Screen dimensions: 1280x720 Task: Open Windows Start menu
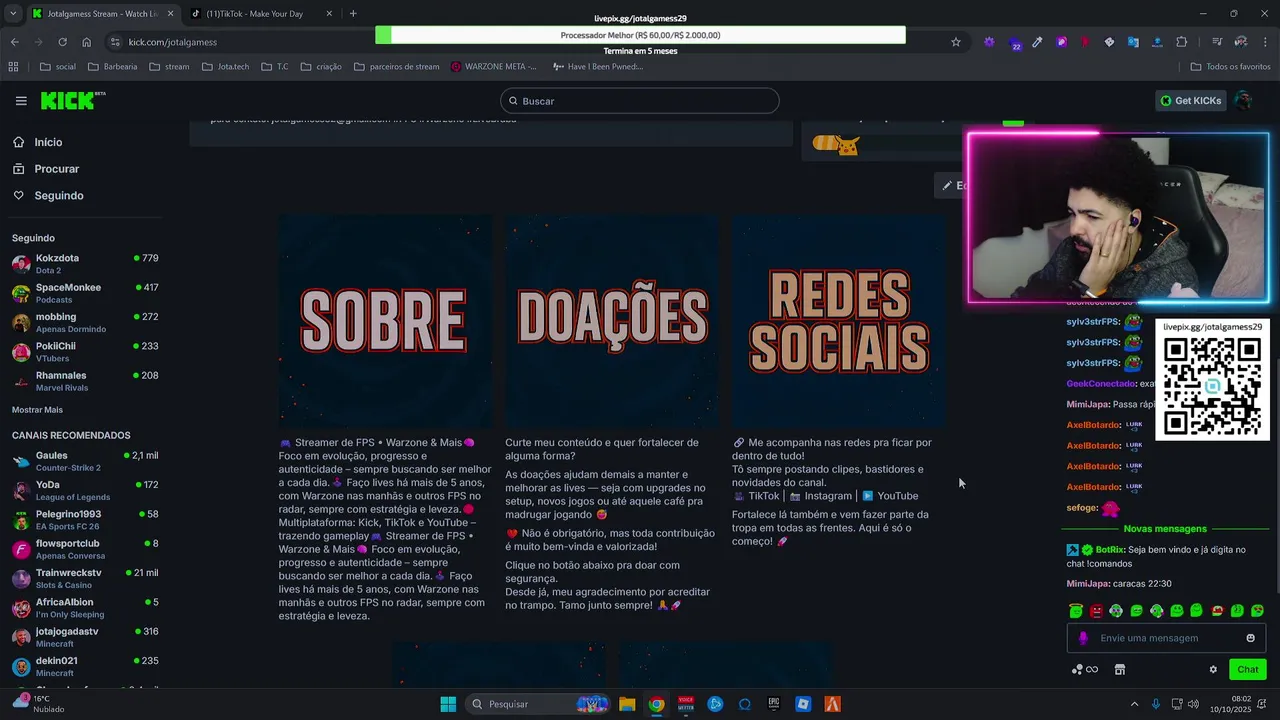click(448, 704)
